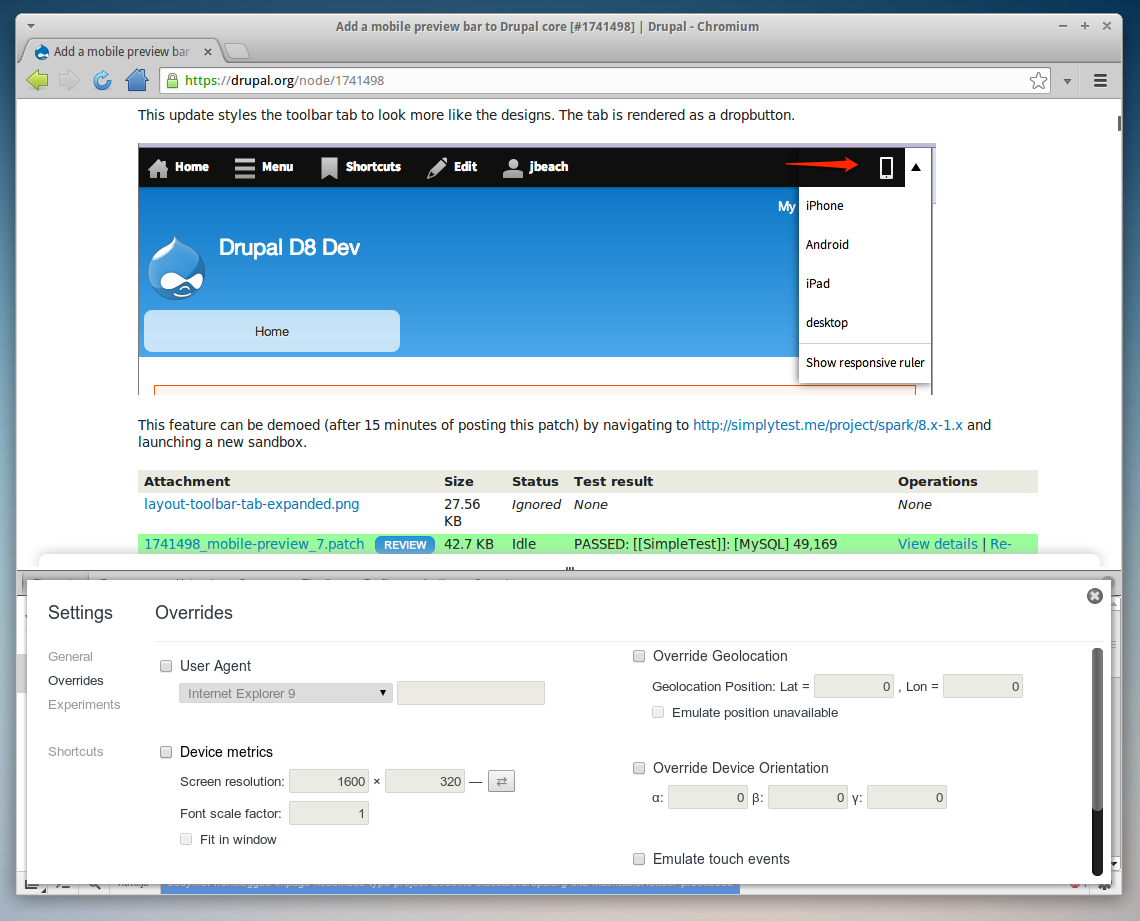
Task: Go back with the green back arrow
Action: coord(36,80)
